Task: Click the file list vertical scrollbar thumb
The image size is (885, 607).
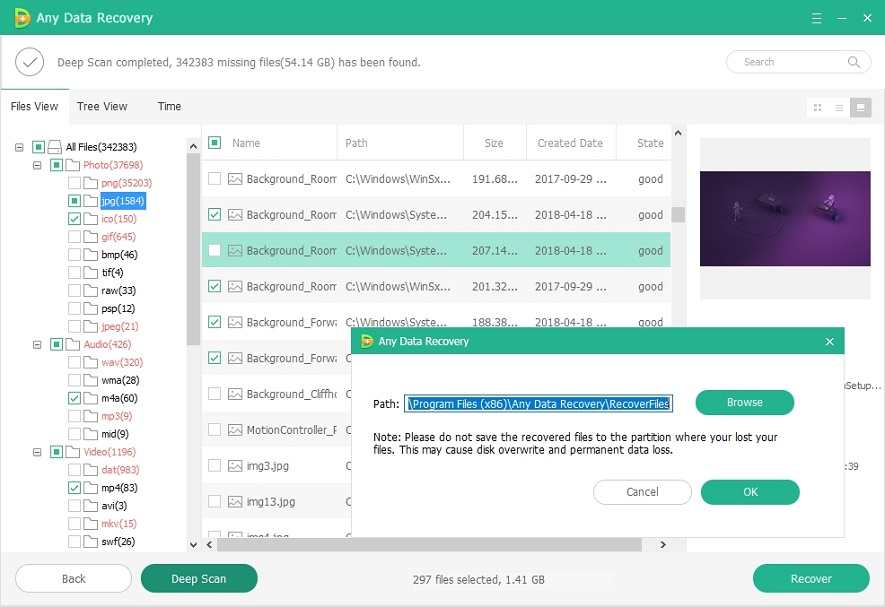Action: point(678,215)
